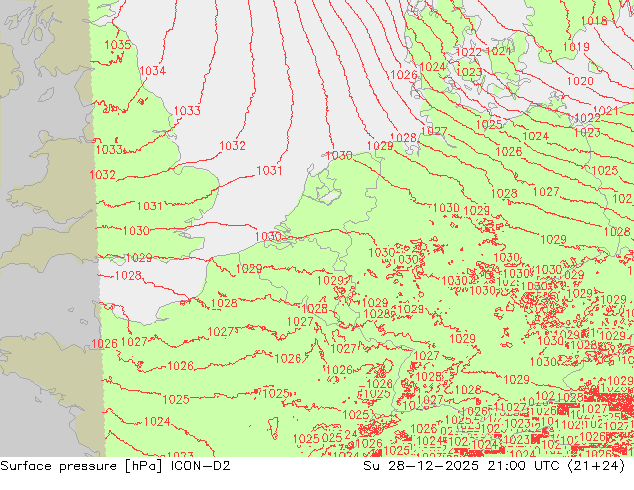The width and height of the screenshot is (634, 490).
Task: Click the 'Surface pressure [hPa]' caption text
Action: click(x=82, y=466)
